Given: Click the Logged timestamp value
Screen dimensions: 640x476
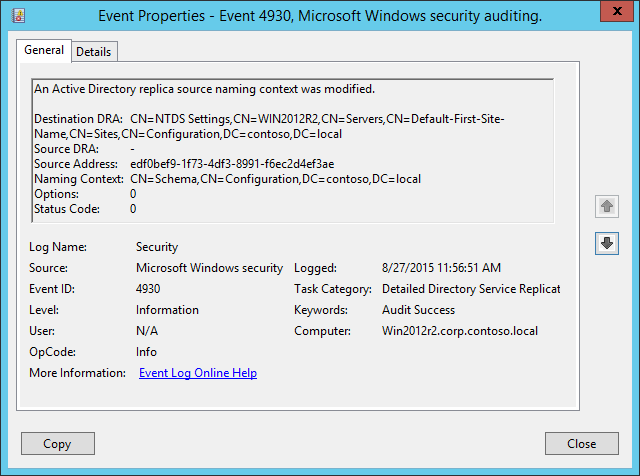Looking at the screenshot, I should click(x=441, y=268).
